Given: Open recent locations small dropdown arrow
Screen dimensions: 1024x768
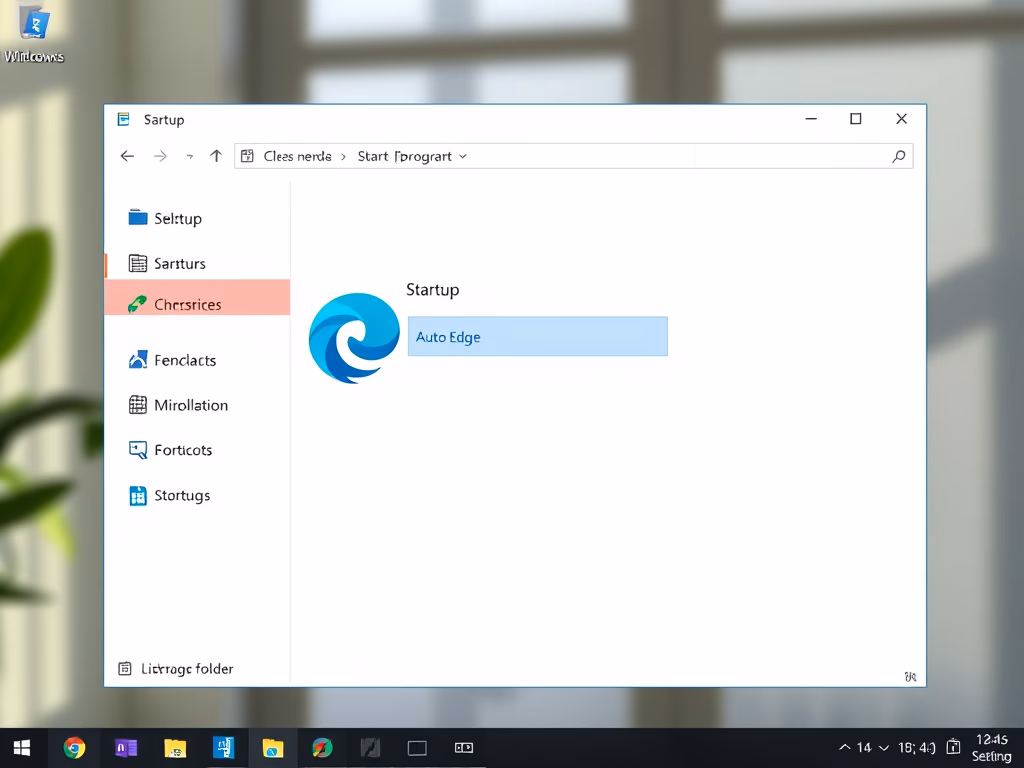Looking at the screenshot, I should pyautogui.click(x=189, y=157).
